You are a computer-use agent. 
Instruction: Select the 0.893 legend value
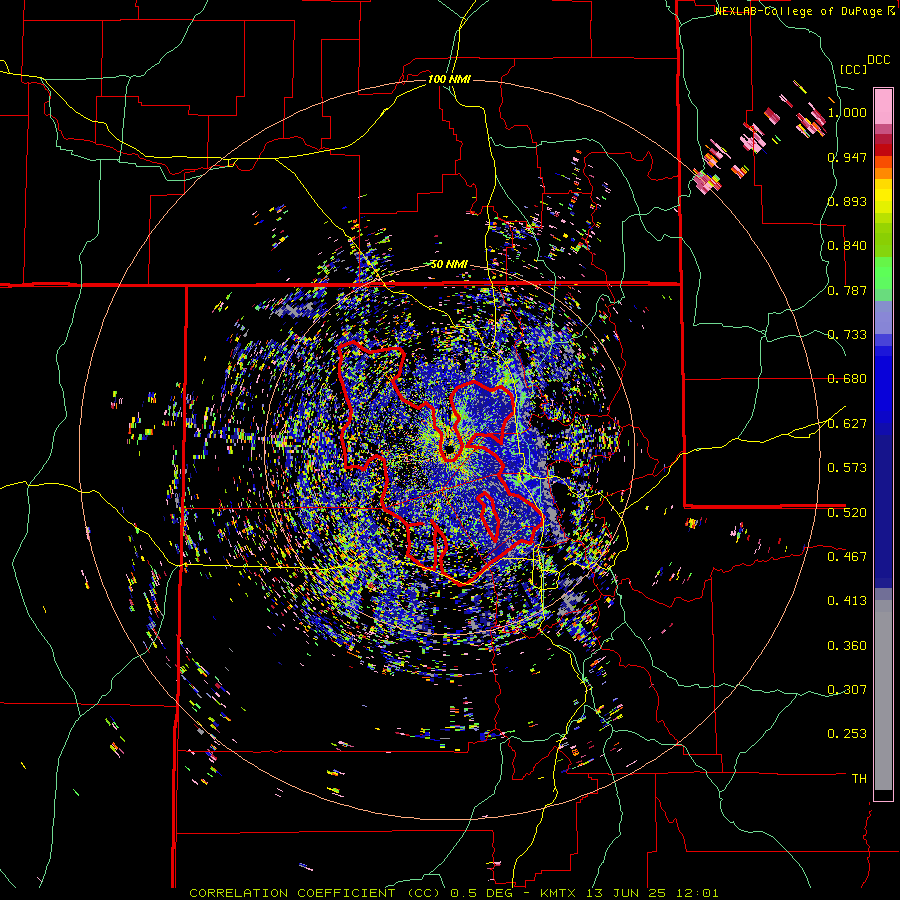click(847, 201)
